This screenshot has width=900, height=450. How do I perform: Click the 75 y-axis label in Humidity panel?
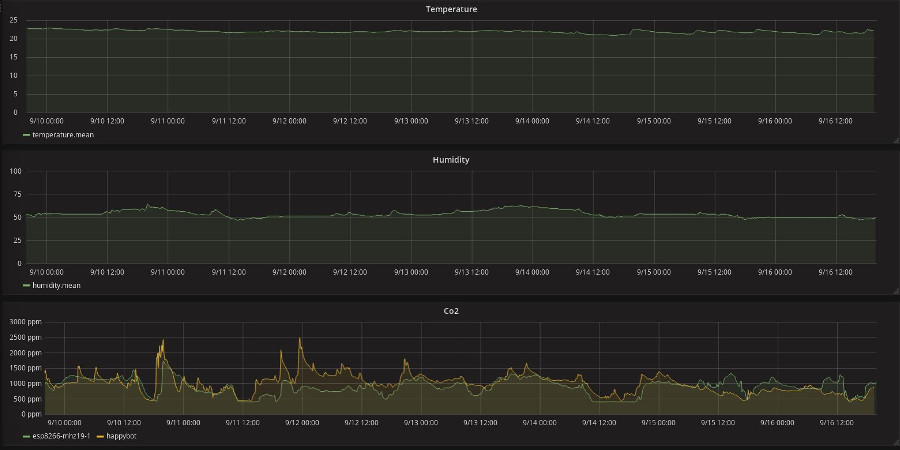tap(17, 195)
